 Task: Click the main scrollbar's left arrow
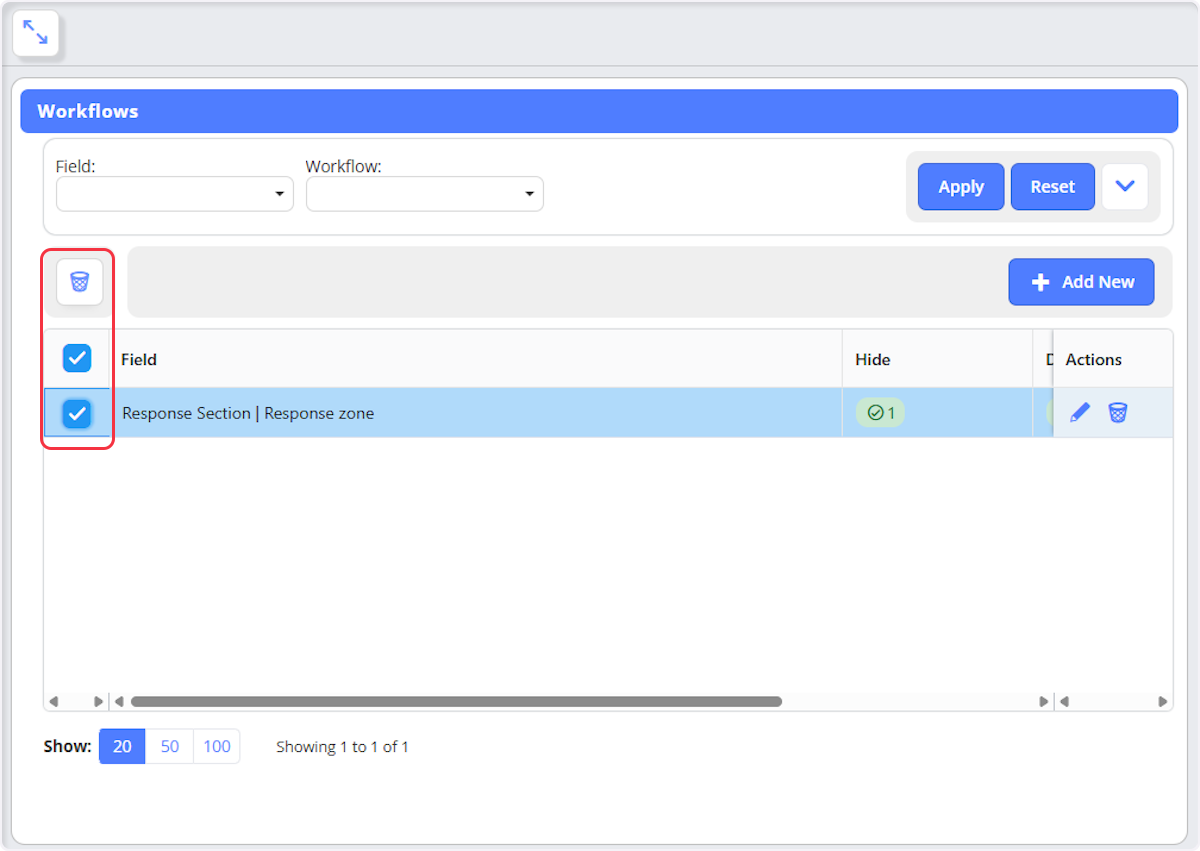[119, 702]
